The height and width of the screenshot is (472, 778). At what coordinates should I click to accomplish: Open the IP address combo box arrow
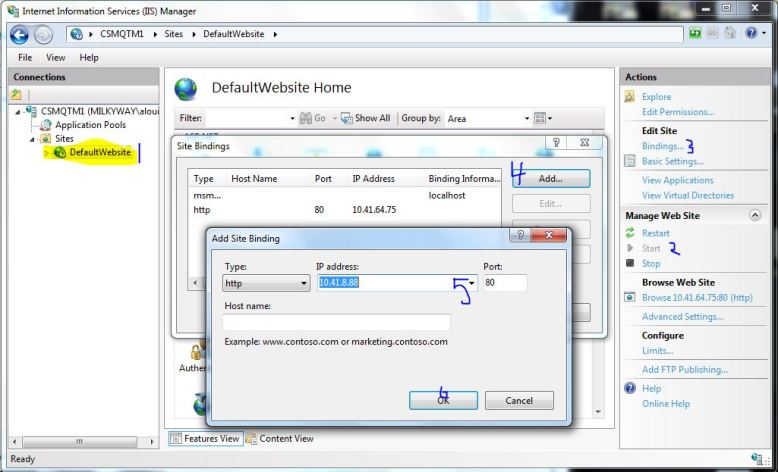tap(471, 284)
